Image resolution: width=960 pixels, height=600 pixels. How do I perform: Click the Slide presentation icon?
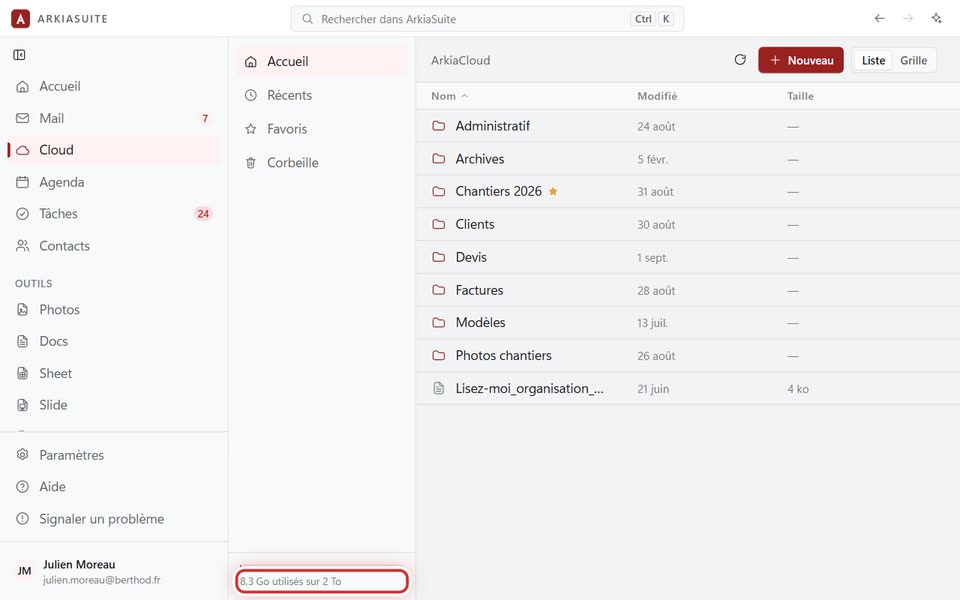click(x=23, y=405)
